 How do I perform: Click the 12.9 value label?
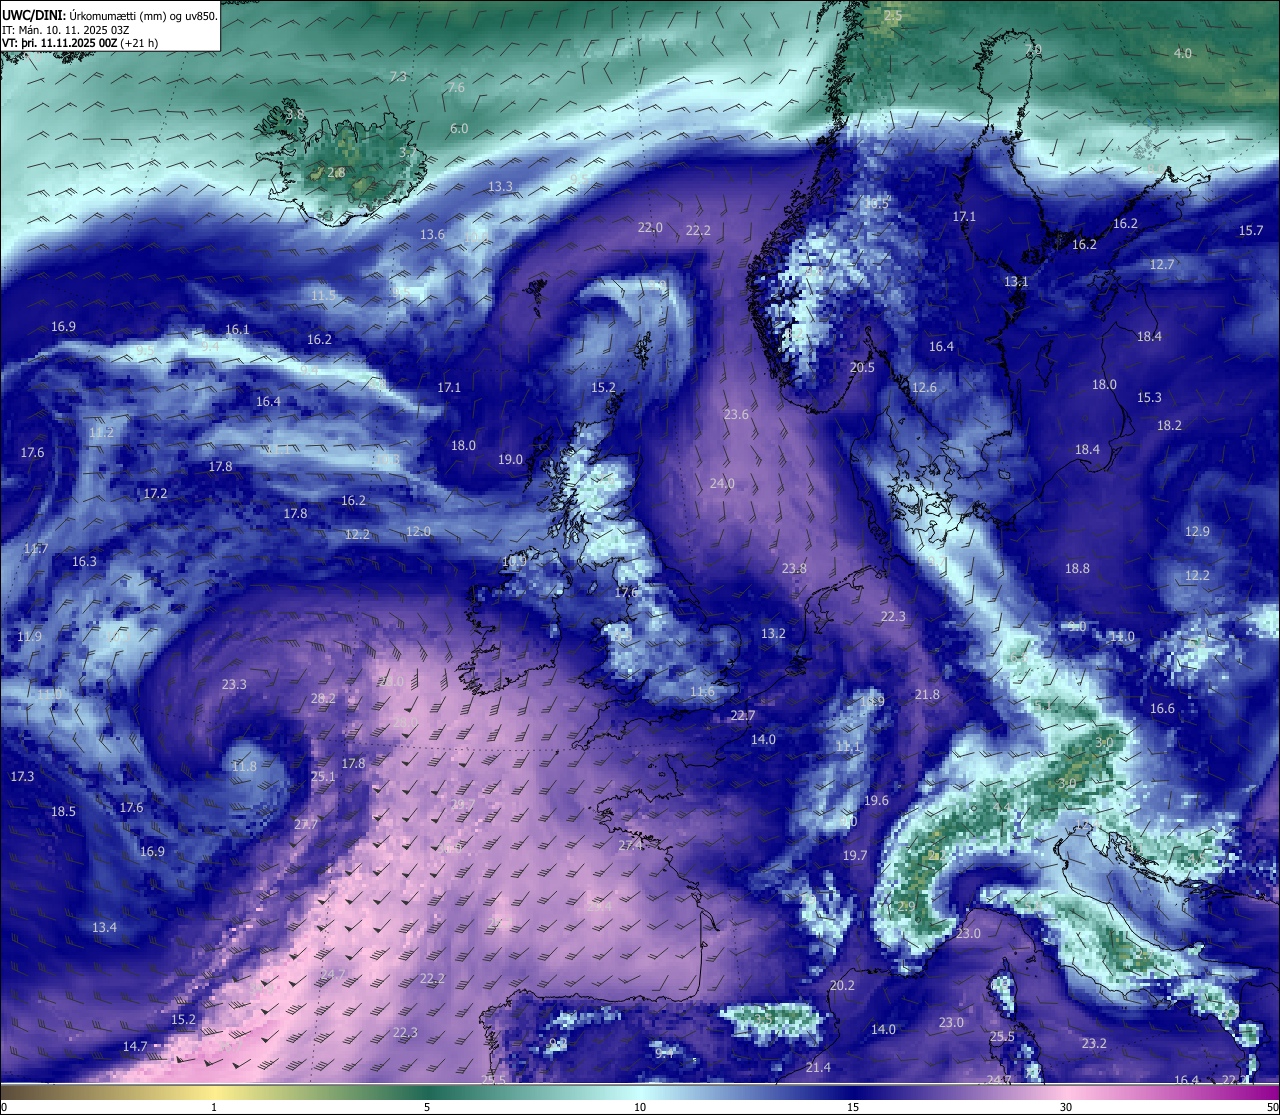pyautogui.click(x=1197, y=531)
